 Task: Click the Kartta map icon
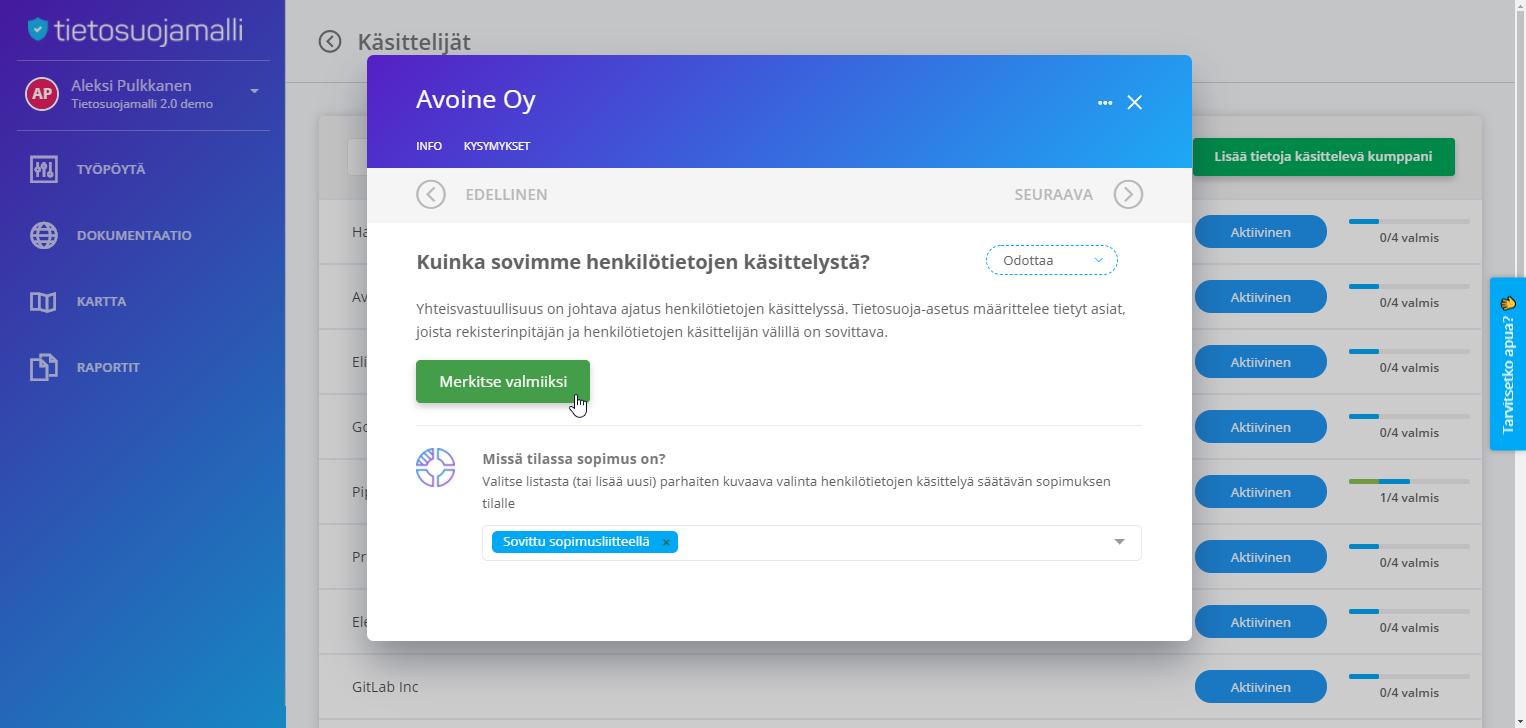click(43, 301)
